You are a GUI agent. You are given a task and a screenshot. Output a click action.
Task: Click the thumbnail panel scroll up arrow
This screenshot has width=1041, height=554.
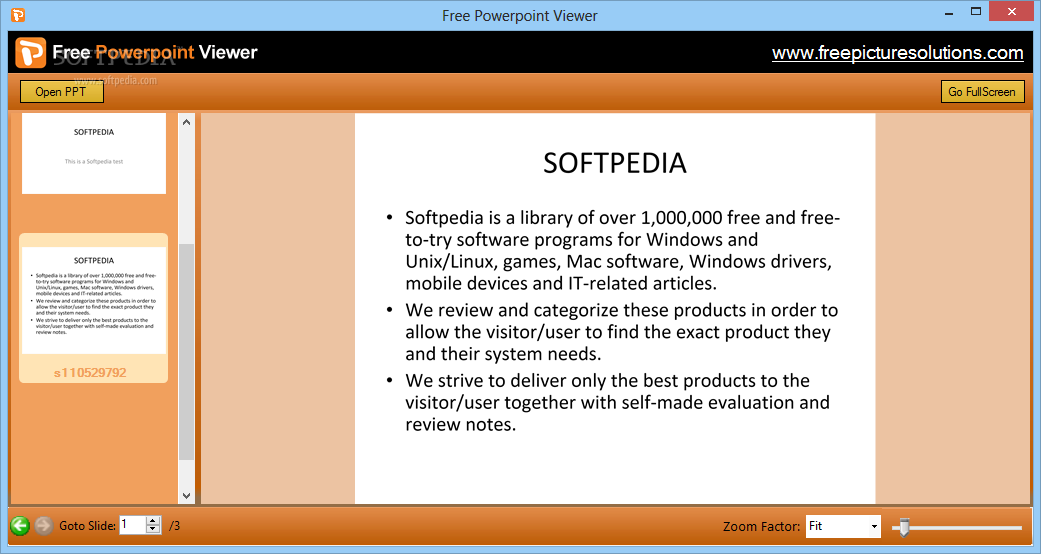[x=187, y=122]
